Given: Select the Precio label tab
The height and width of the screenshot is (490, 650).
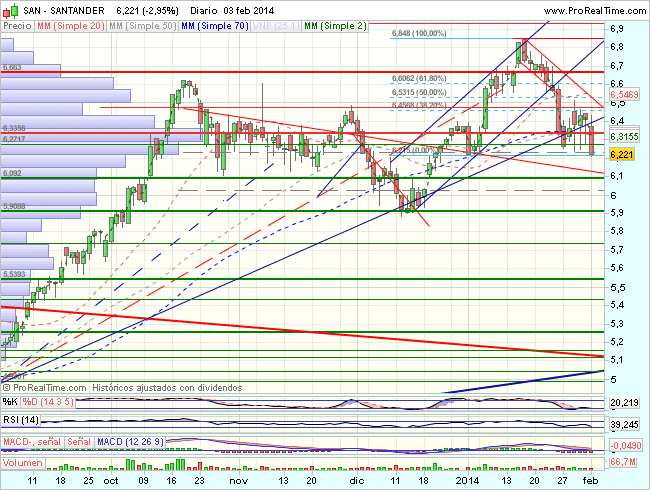Looking at the screenshot, I should coord(17,26).
